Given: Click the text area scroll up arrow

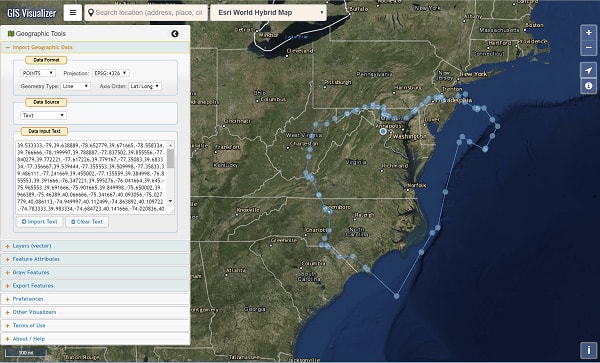Looking at the screenshot, I should (x=170, y=145).
